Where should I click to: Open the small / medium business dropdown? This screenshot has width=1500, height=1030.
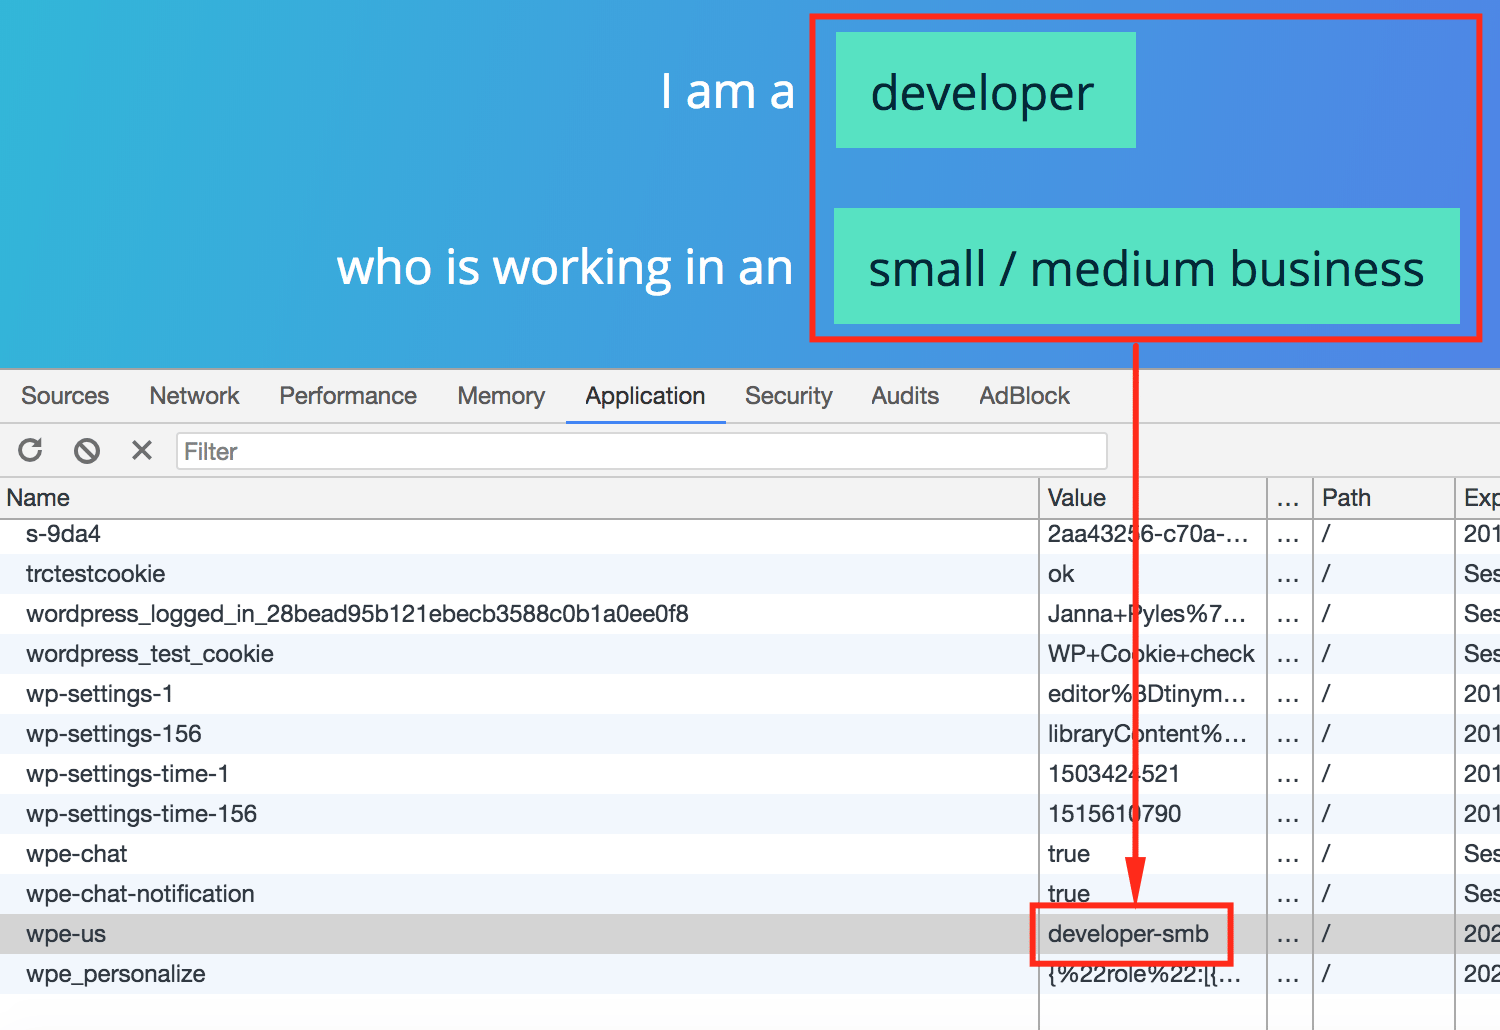tap(1146, 267)
